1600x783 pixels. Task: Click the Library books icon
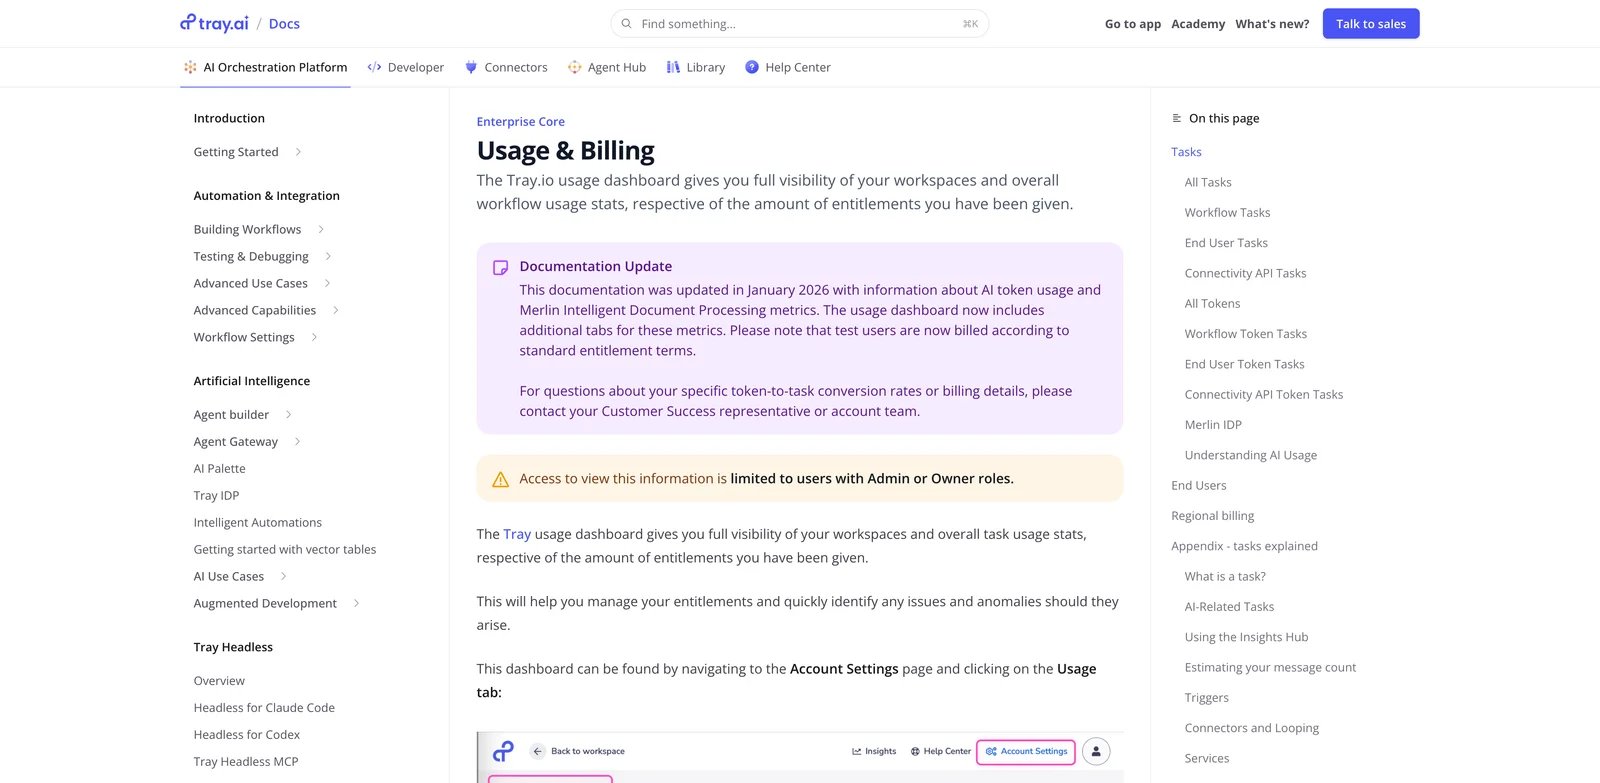tap(673, 67)
